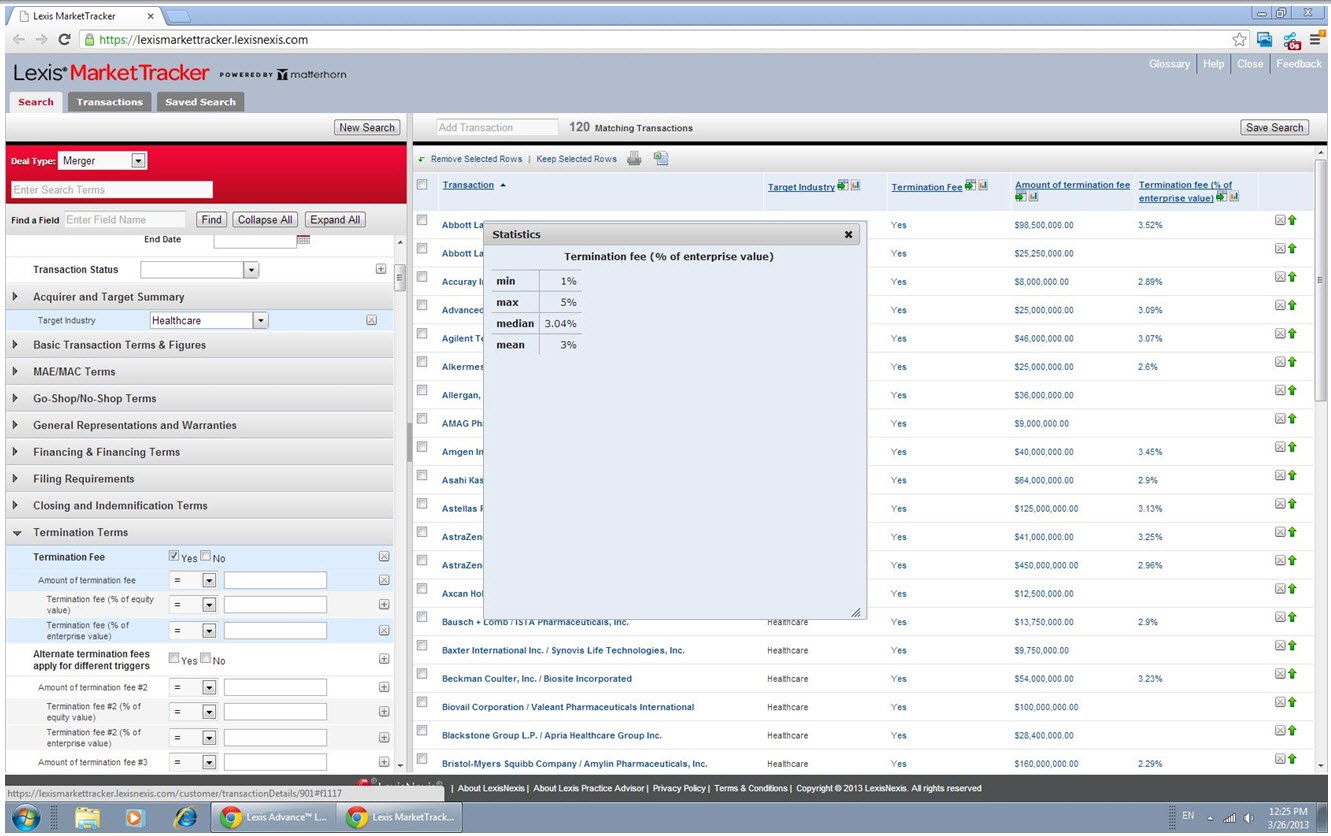Open statistics chart icon for Termination Fee column
The width and height of the screenshot is (1331, 836).
983,186
